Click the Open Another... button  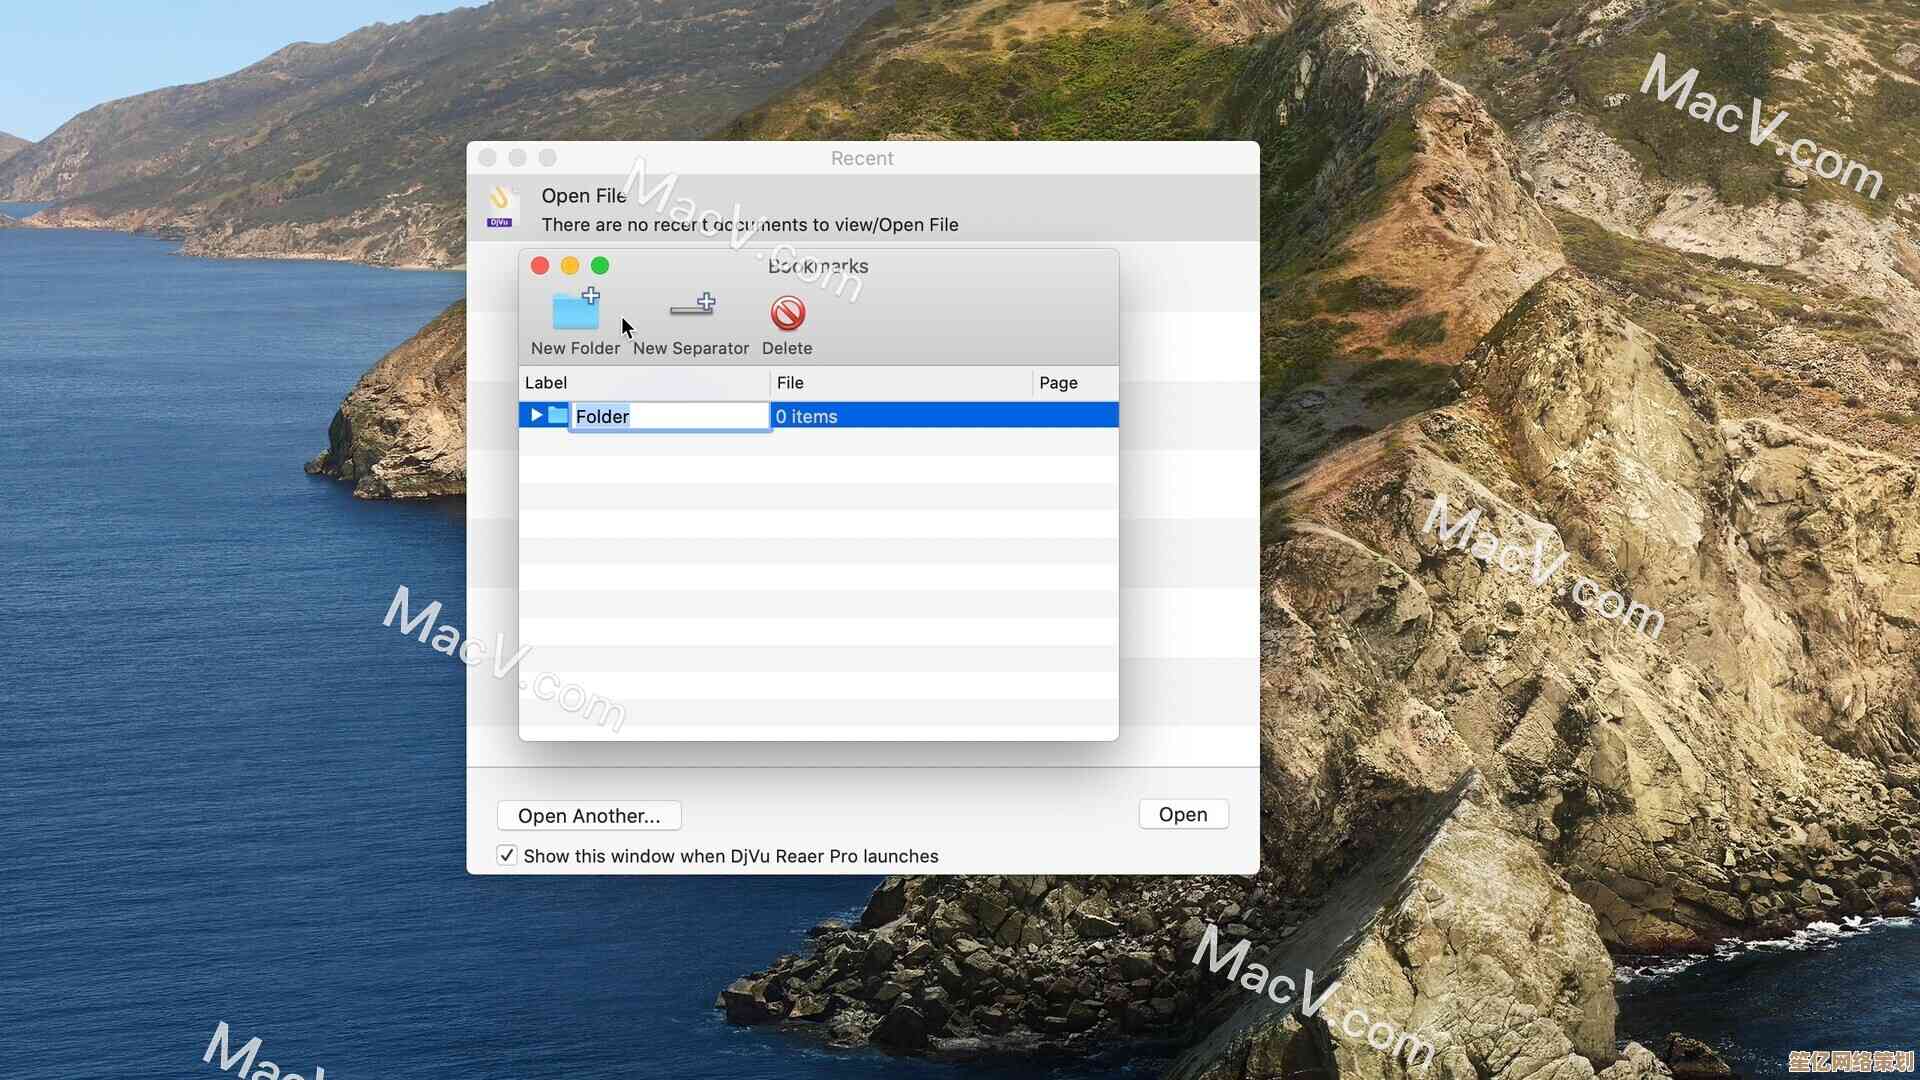tap(589, 816)
